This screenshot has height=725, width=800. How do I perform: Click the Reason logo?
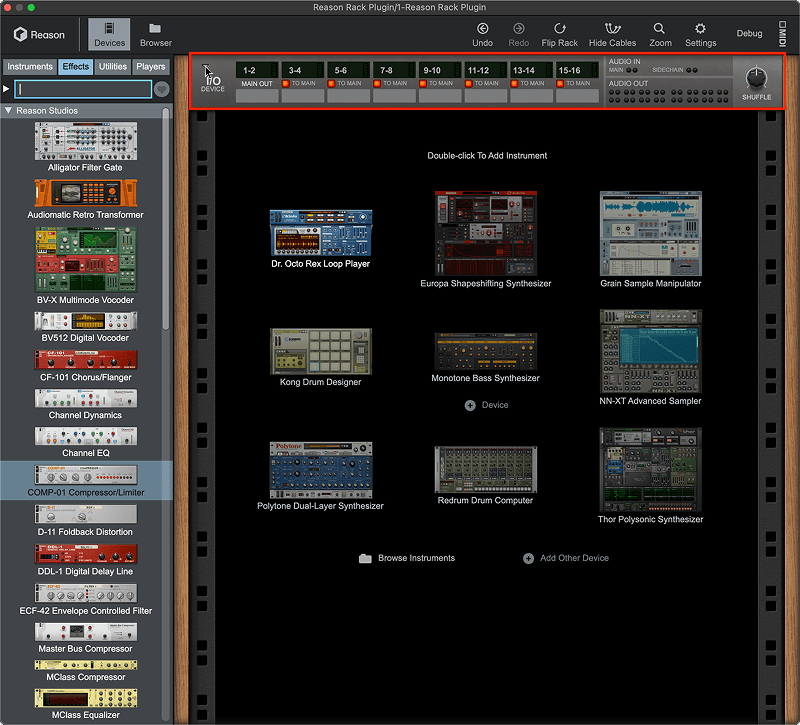click(39, 35)
